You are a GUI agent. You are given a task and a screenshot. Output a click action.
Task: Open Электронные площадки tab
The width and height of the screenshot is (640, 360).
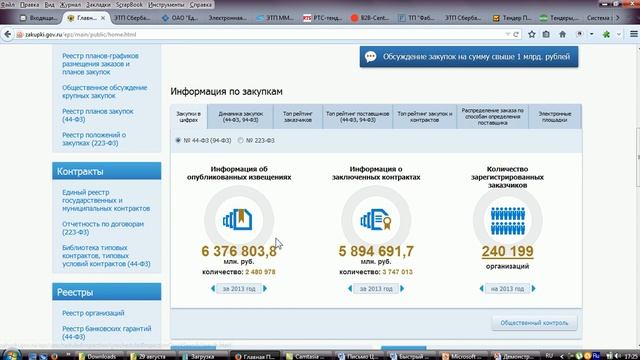click(555, 117)
